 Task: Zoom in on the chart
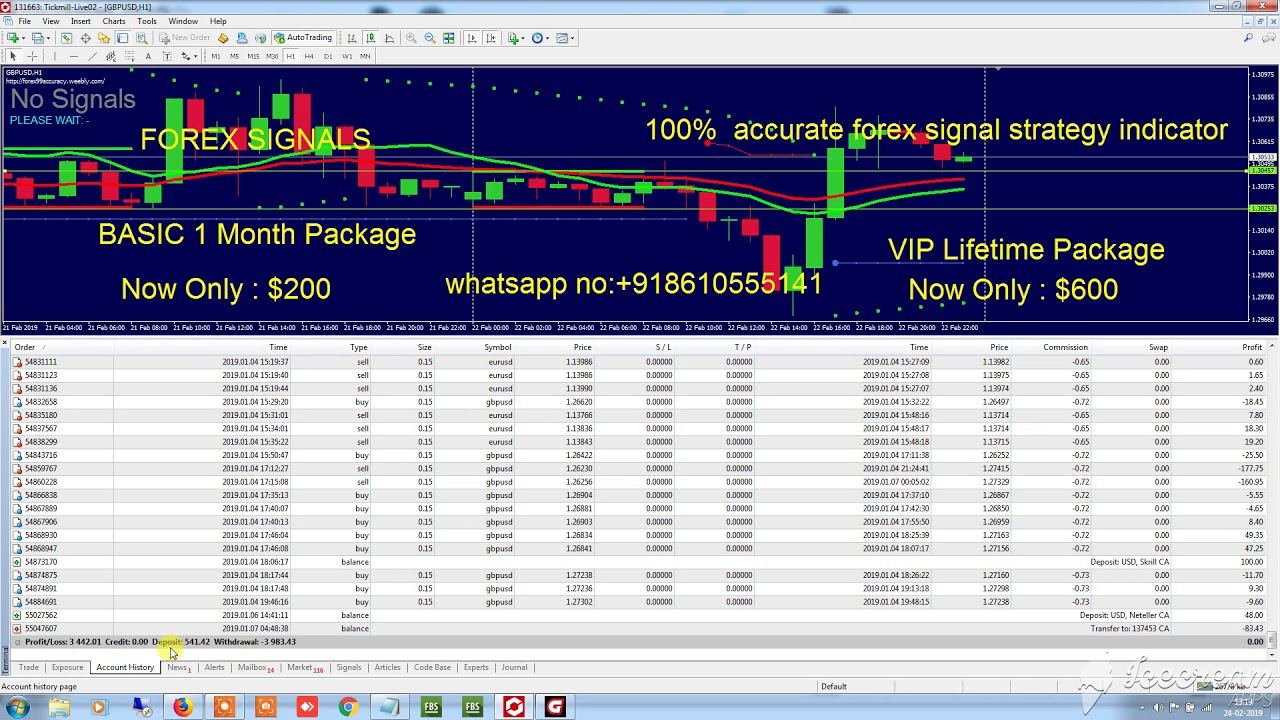[x=411, y=38]
